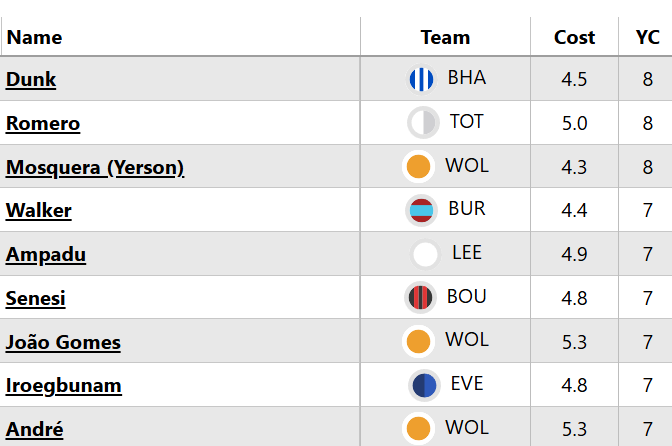Viewport: 672px width, 446px height.
Task: Sort the table by Name column
Action: [35, 37]
